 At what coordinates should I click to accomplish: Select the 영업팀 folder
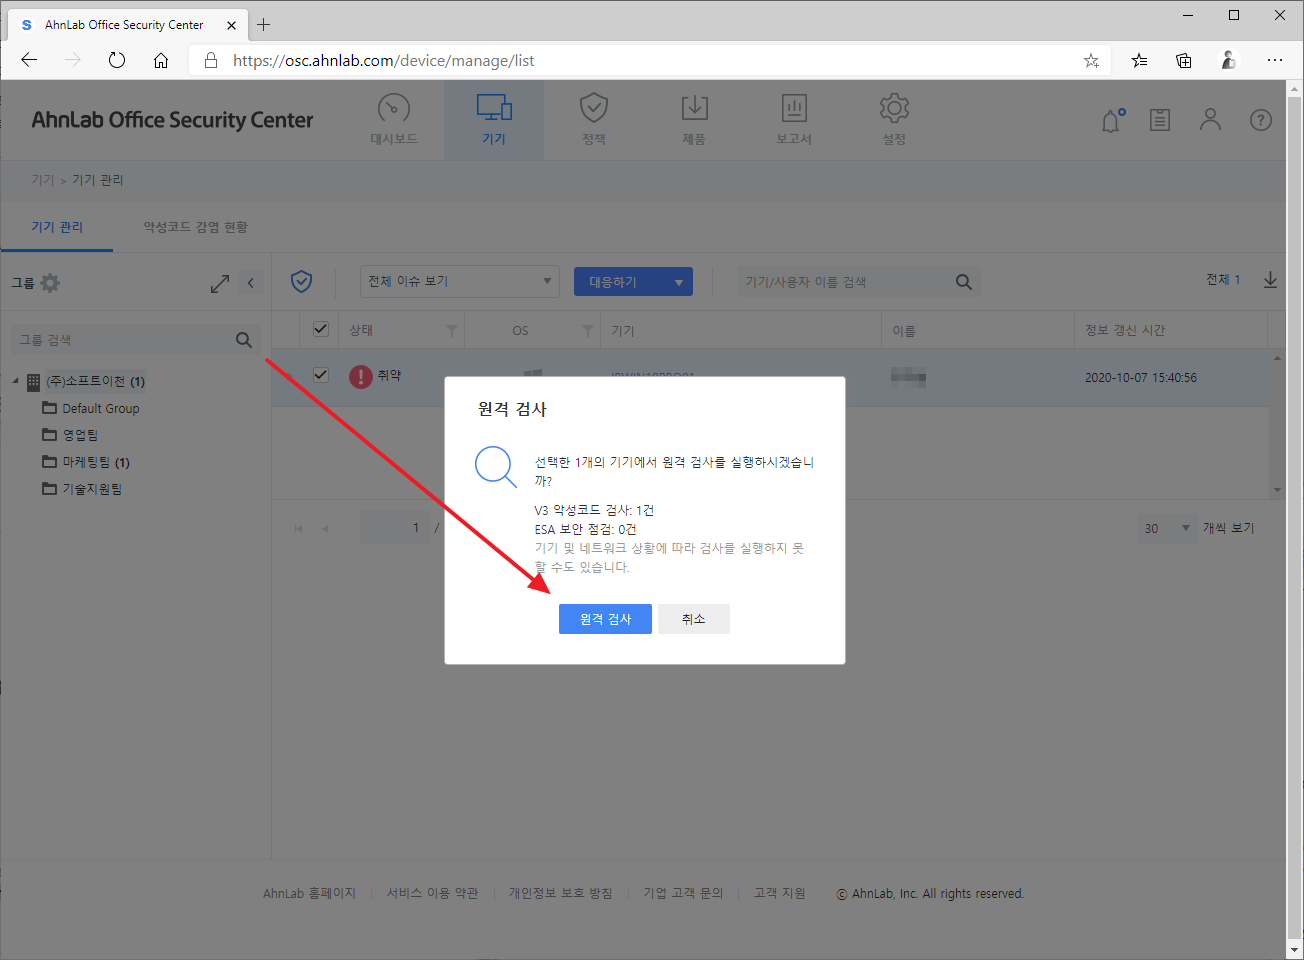click(70, 435)
